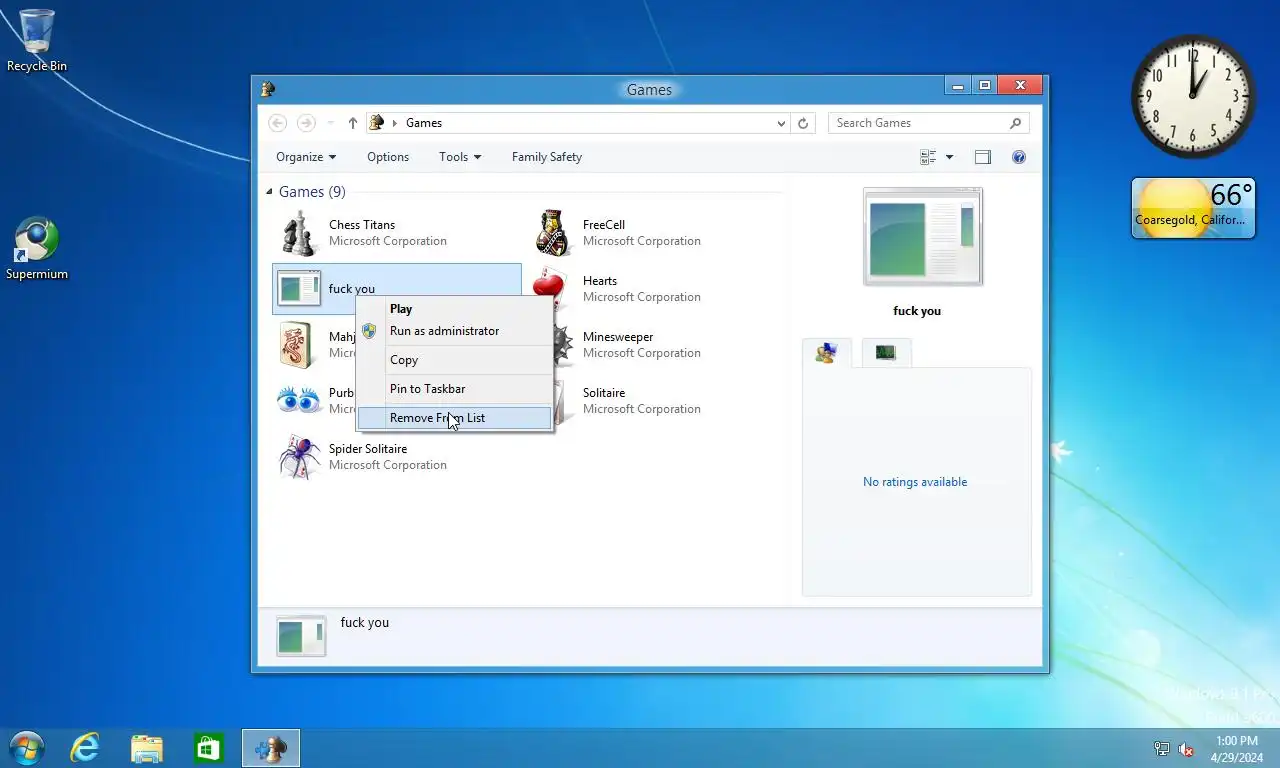Click the No ratings available text
This screenshot has width=1280, height=768.
[x=915, y=482]
